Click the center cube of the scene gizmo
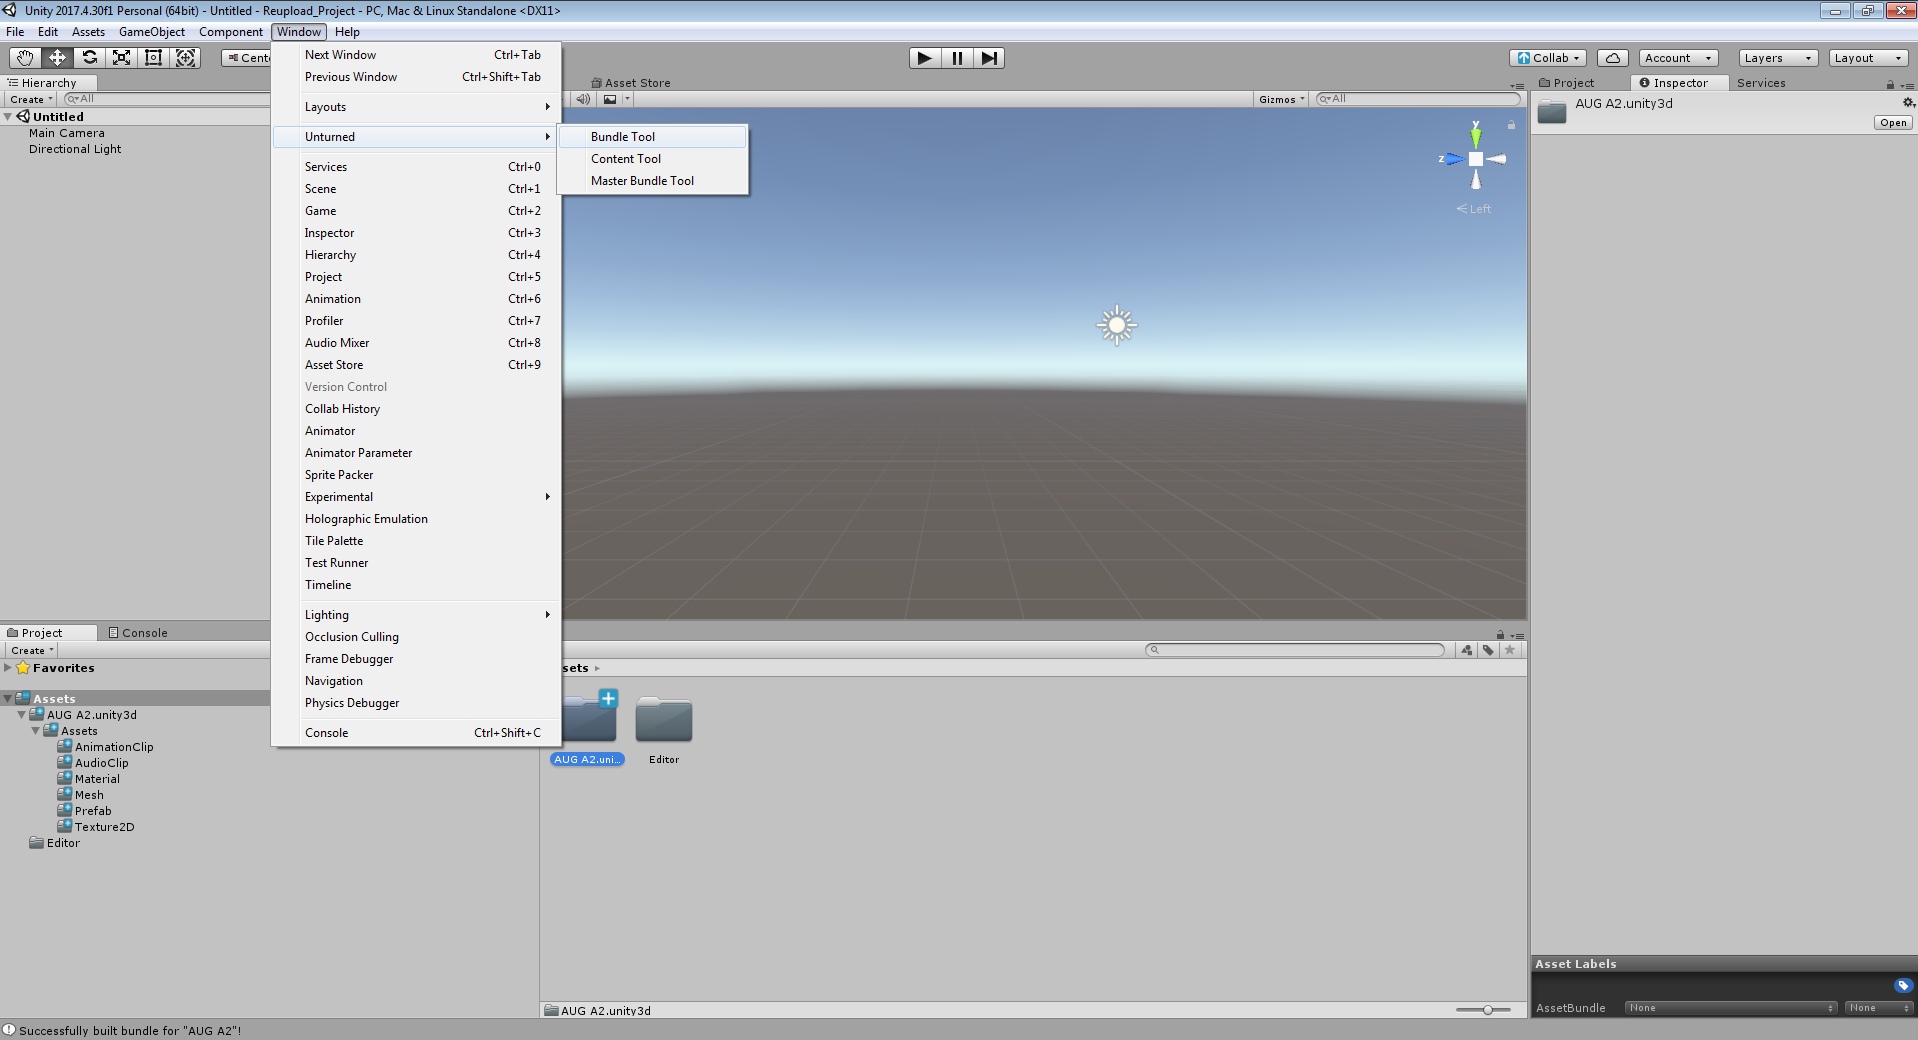 point(1476,159)
